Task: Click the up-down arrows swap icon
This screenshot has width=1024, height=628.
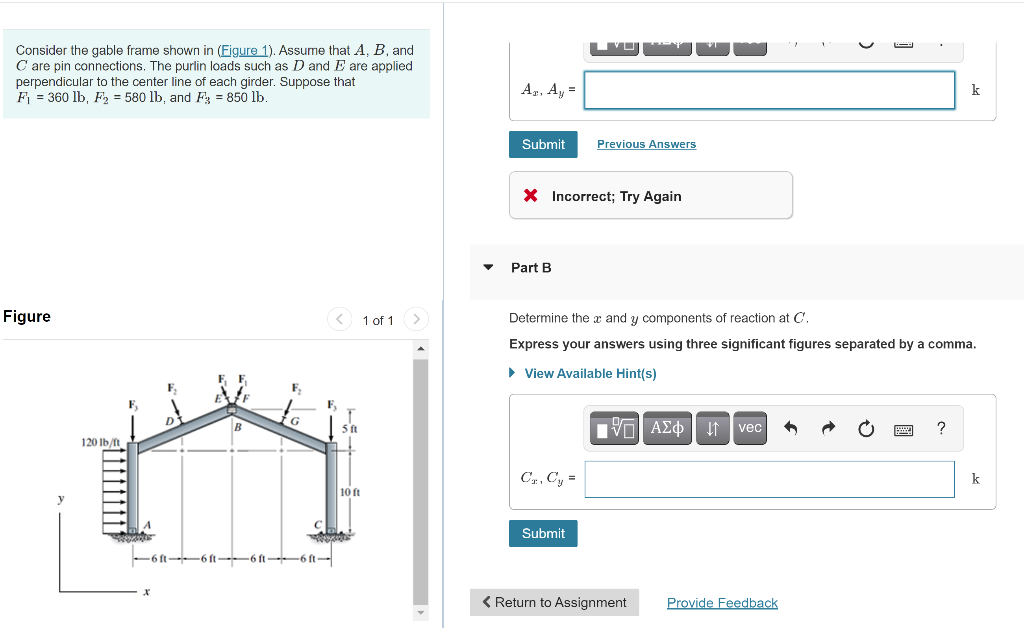Action: point(711,427)
